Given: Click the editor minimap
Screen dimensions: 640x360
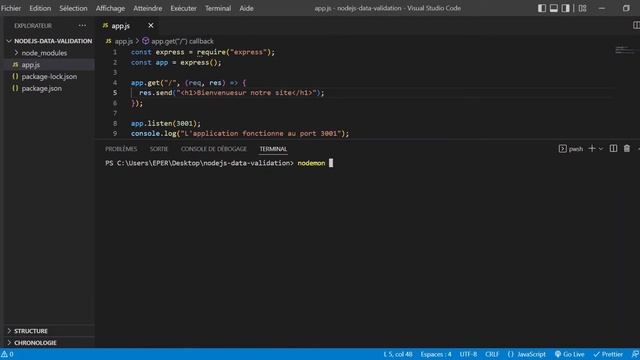Looking at the screenshot, I should click(x=624, y=51).
